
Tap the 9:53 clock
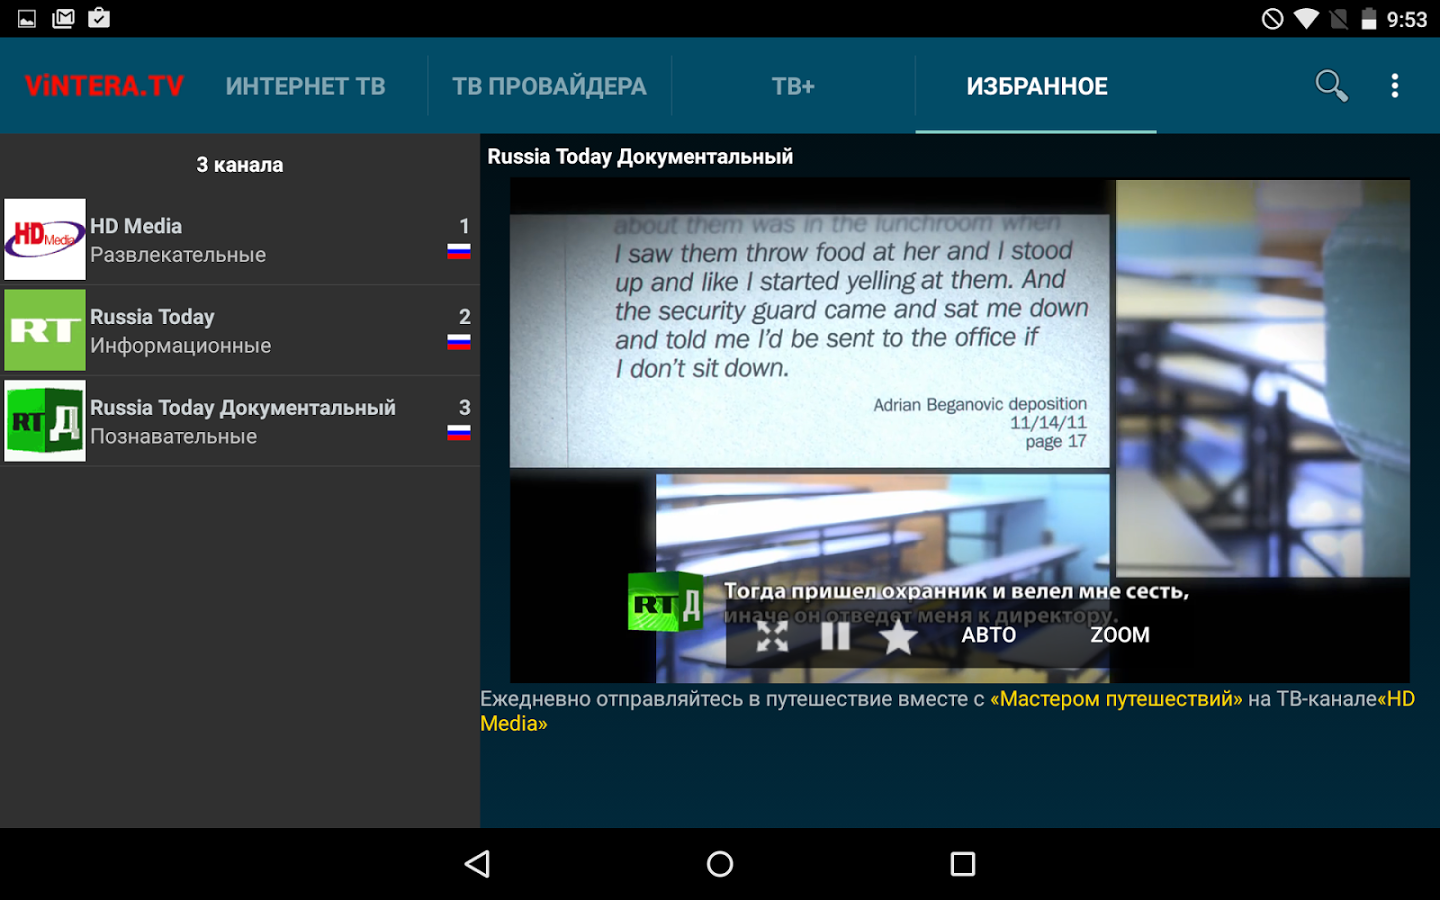(x=1407, y=20)
